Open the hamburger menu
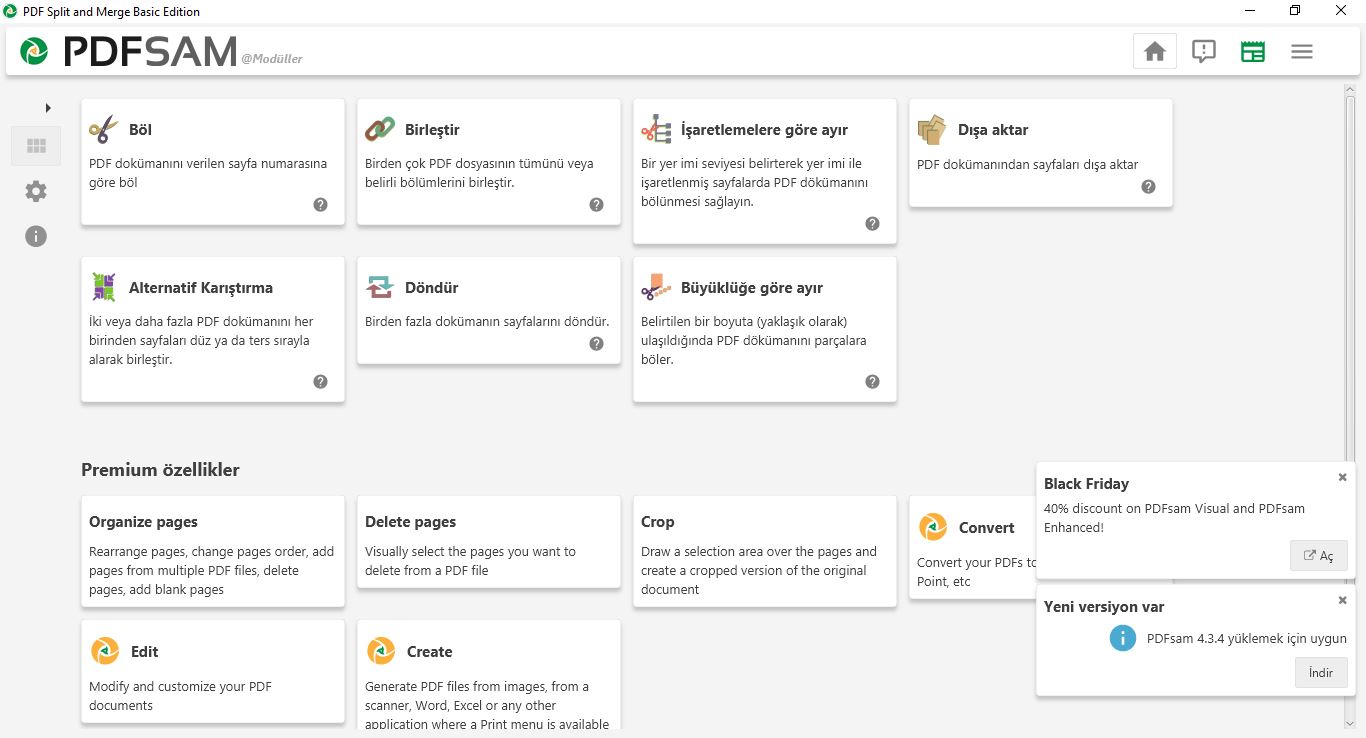Screen dimensions: 1366x738 (x=1302, y=52)
